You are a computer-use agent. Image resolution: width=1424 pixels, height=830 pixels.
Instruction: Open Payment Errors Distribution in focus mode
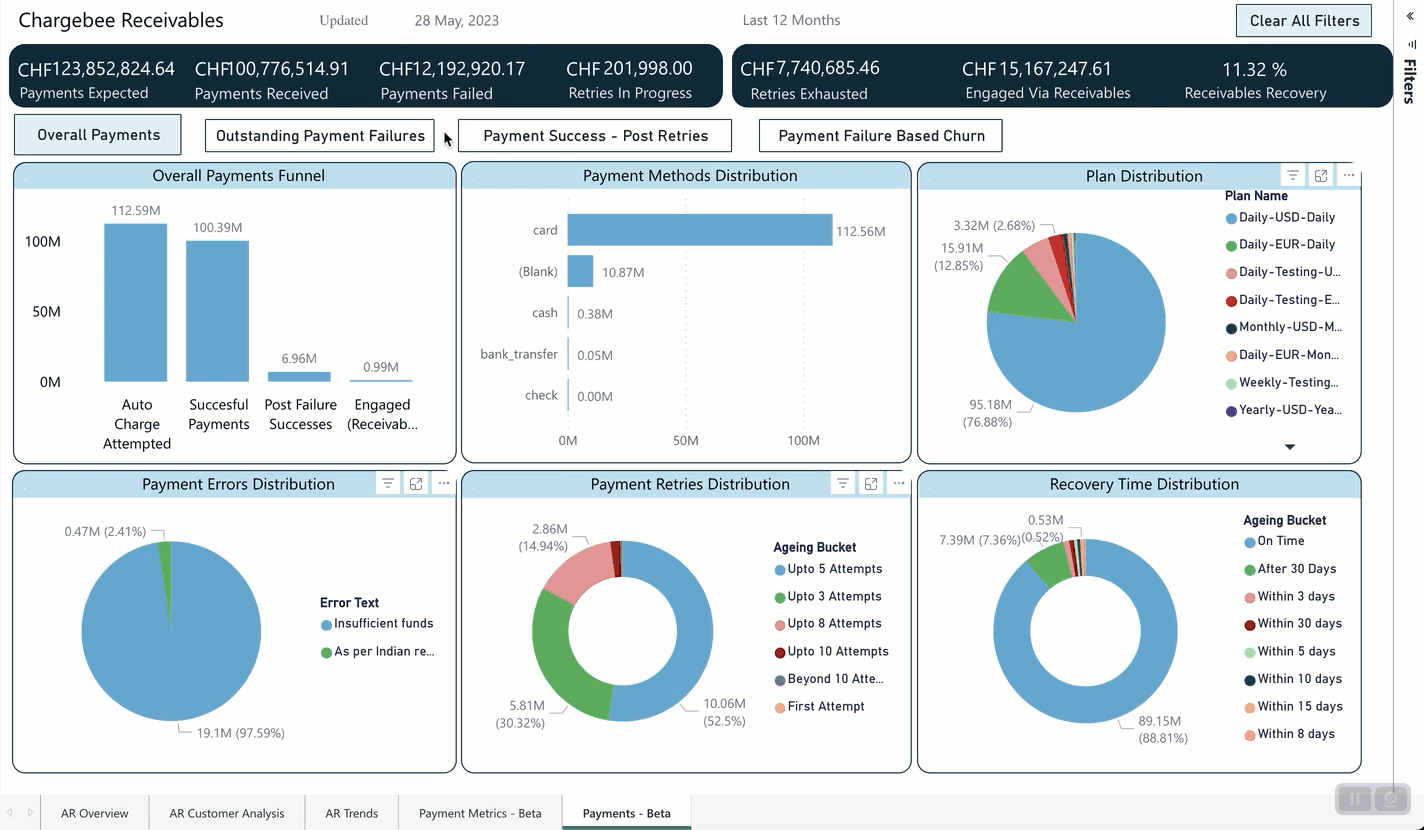416,483
